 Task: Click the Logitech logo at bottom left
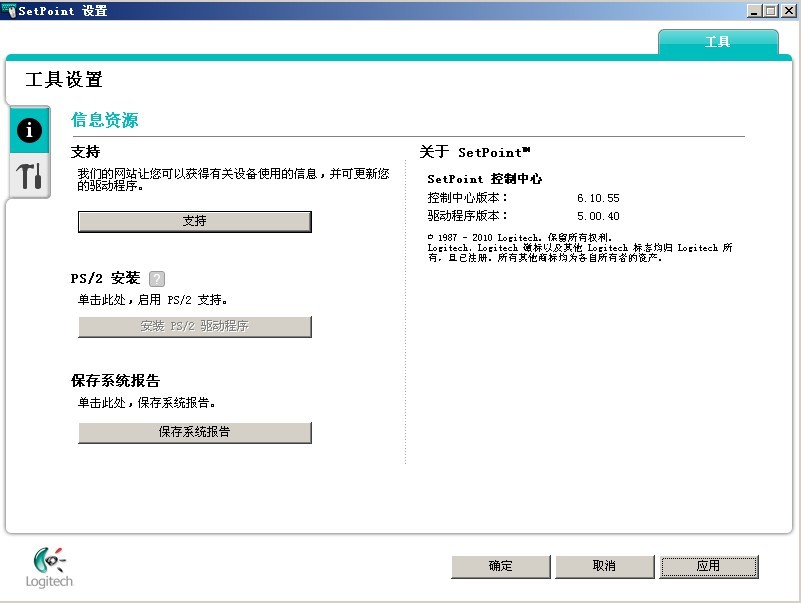point(47,567)
